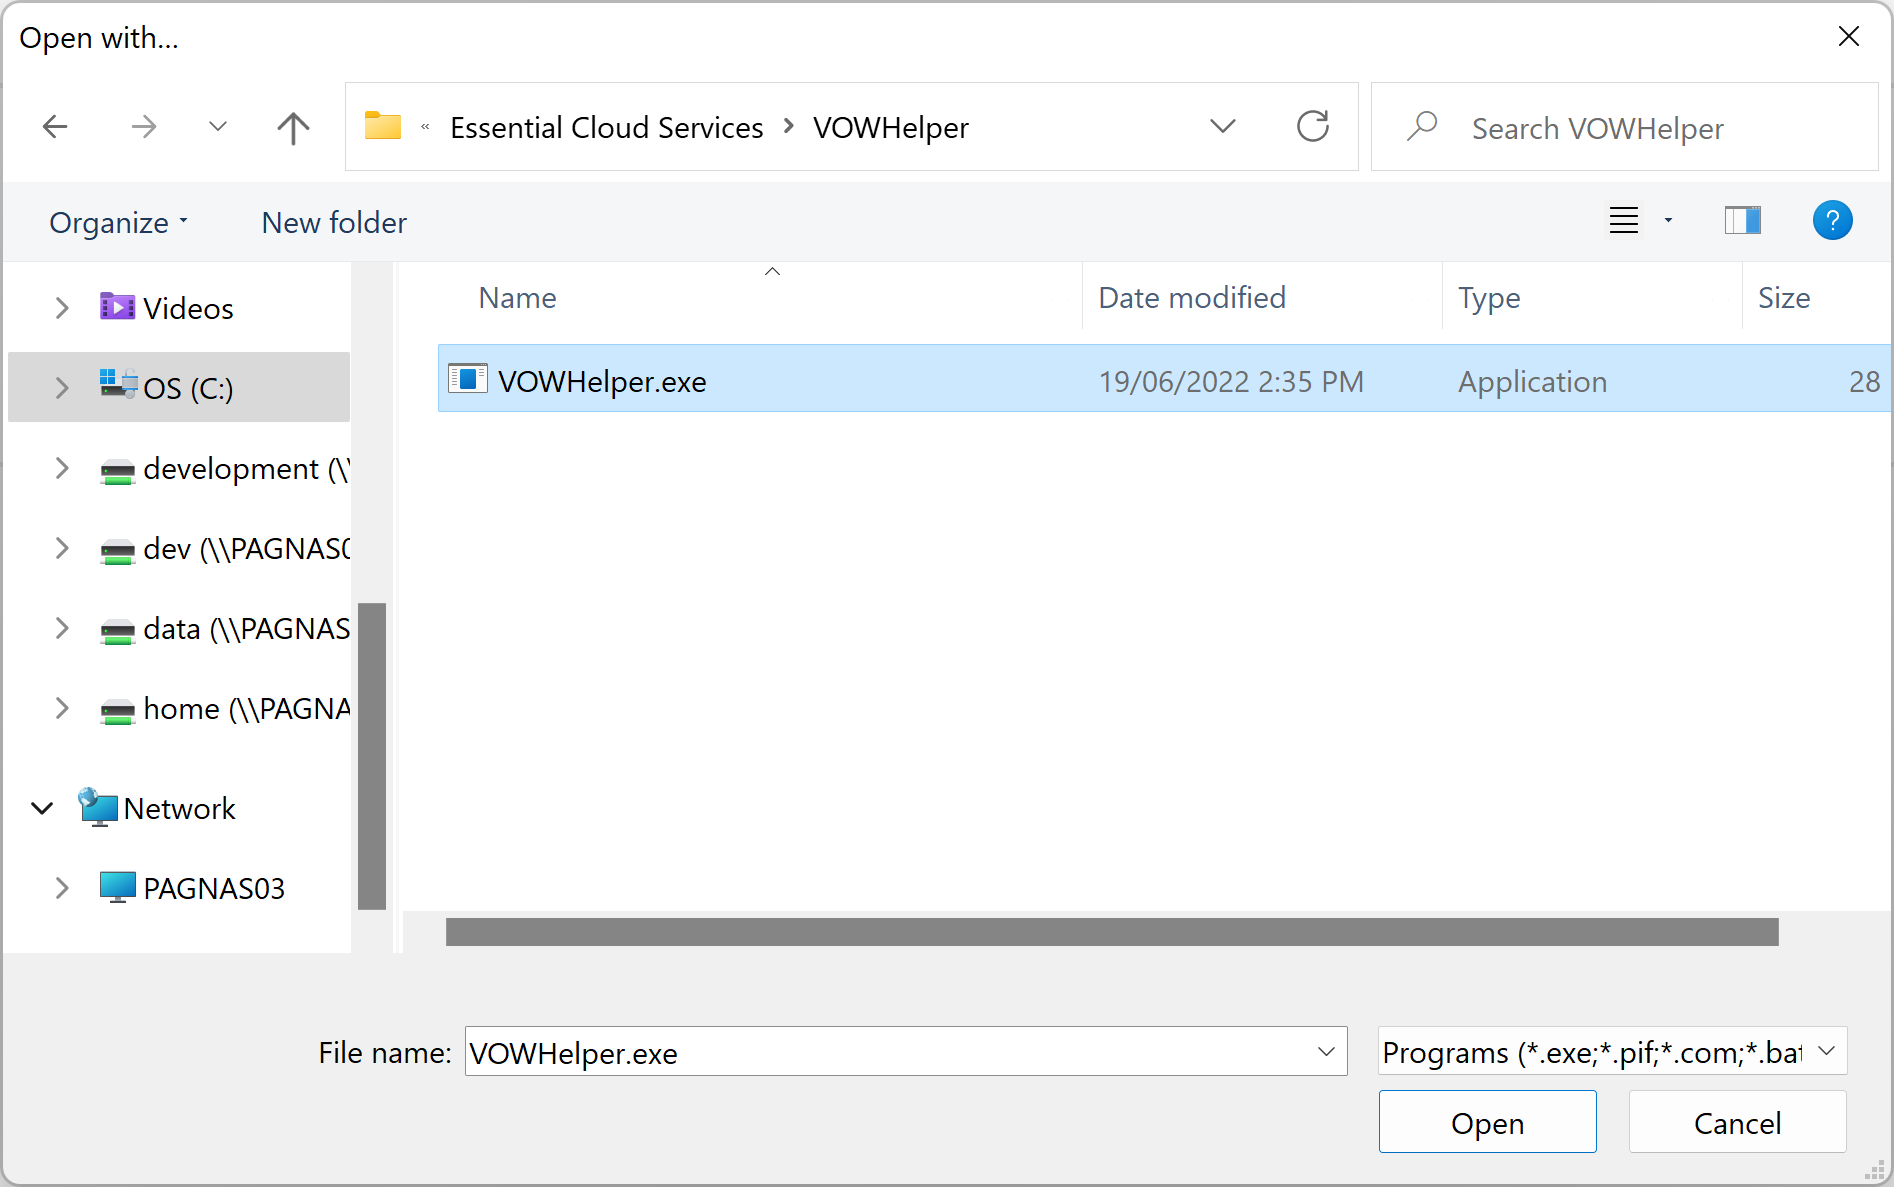Click the Up one level arrow
Viewport: 1894px width, 1187px height.
pos(293,127)
